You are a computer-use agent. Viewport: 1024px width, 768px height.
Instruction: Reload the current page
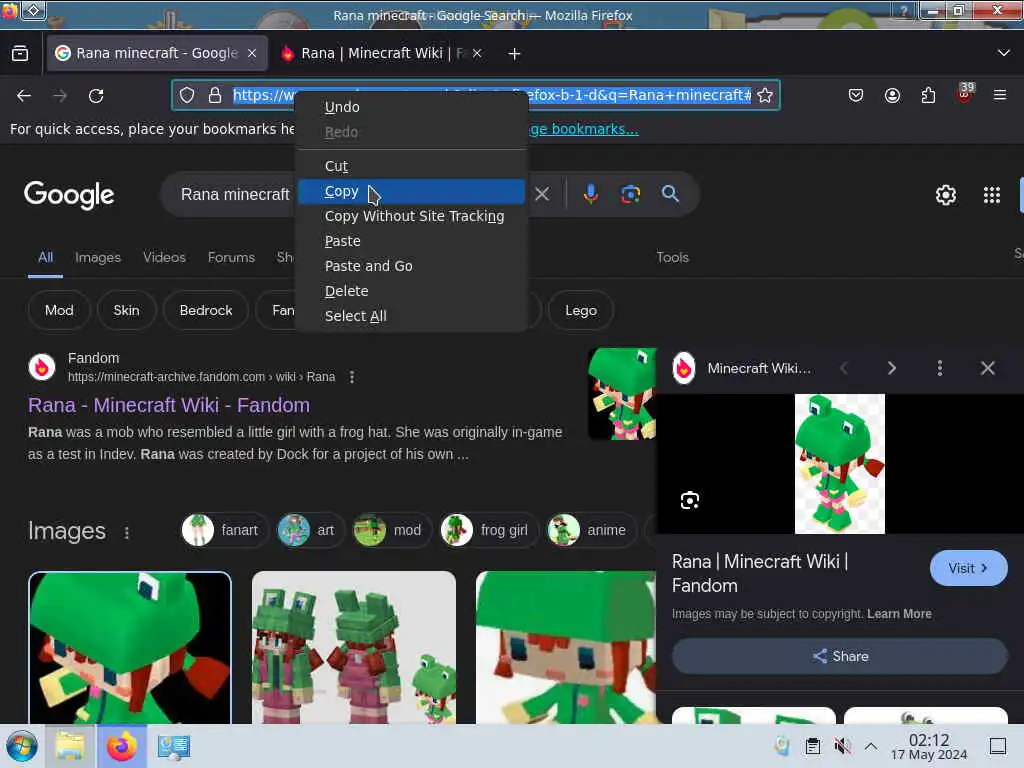(x=96, y=96)
